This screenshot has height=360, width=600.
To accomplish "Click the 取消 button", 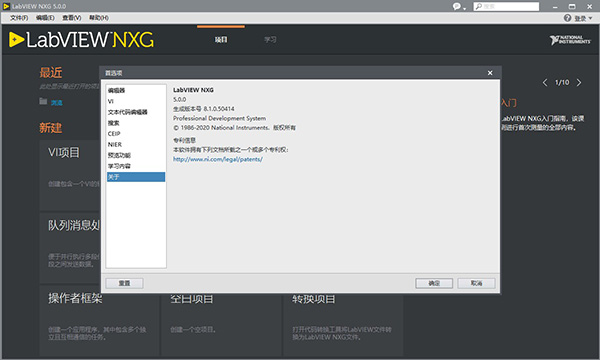I will pyautogui.click(x=476, y=283).
